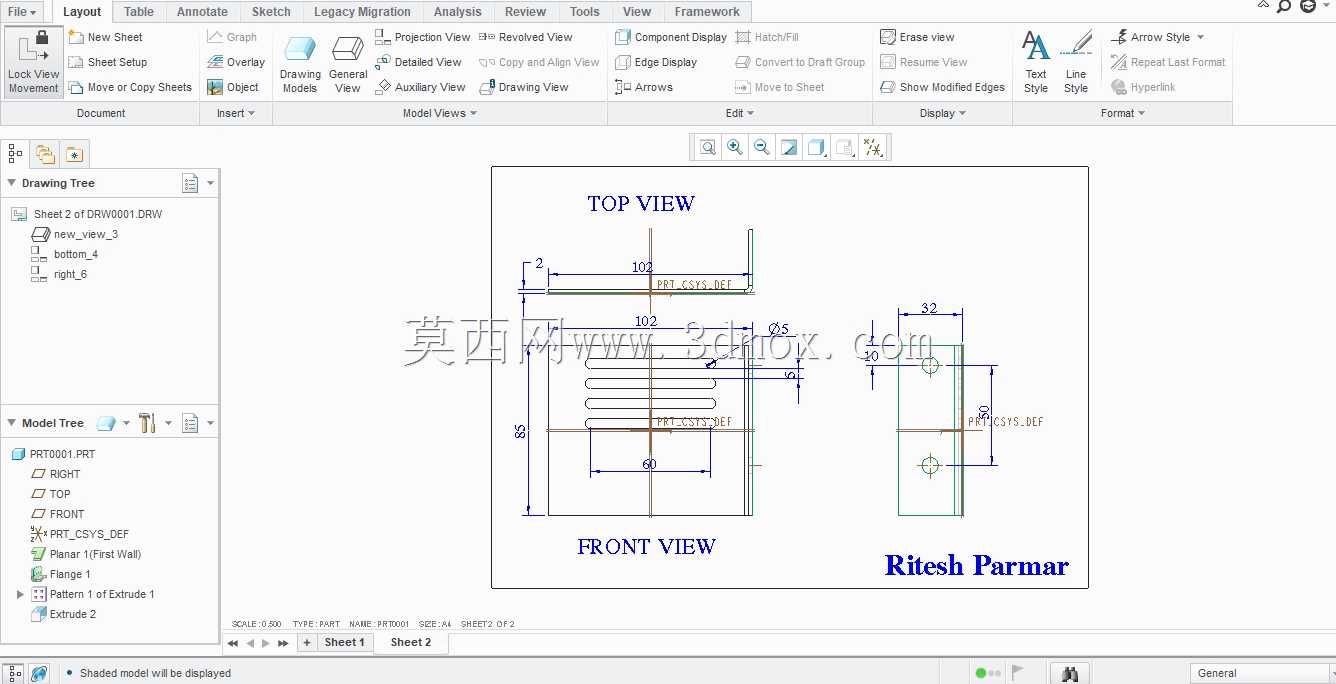Open the Arrow Style dropdown

coord(1158,37)
